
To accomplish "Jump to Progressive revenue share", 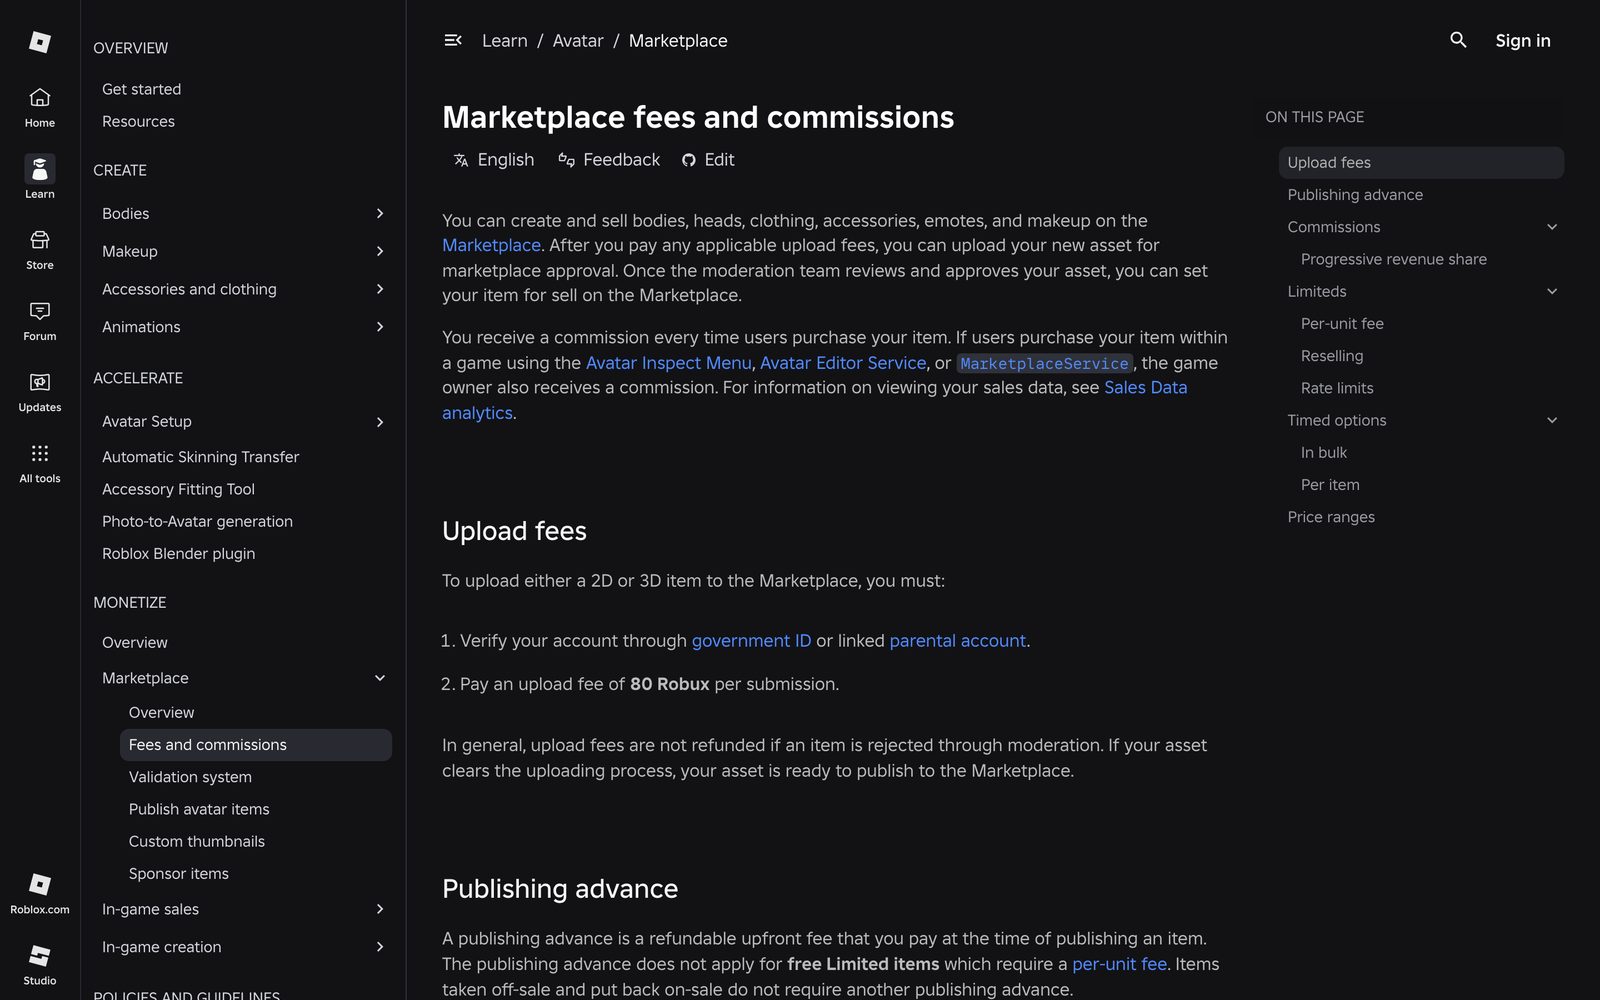I will 1394,259.
